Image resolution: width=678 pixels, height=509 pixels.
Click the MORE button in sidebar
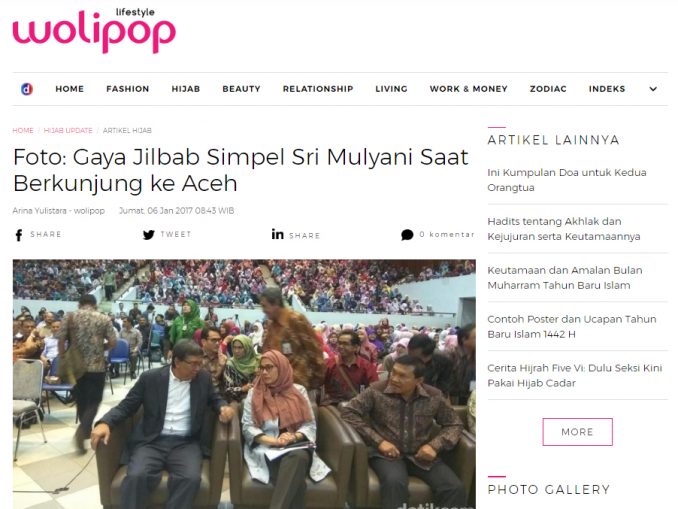click(577, 432)
